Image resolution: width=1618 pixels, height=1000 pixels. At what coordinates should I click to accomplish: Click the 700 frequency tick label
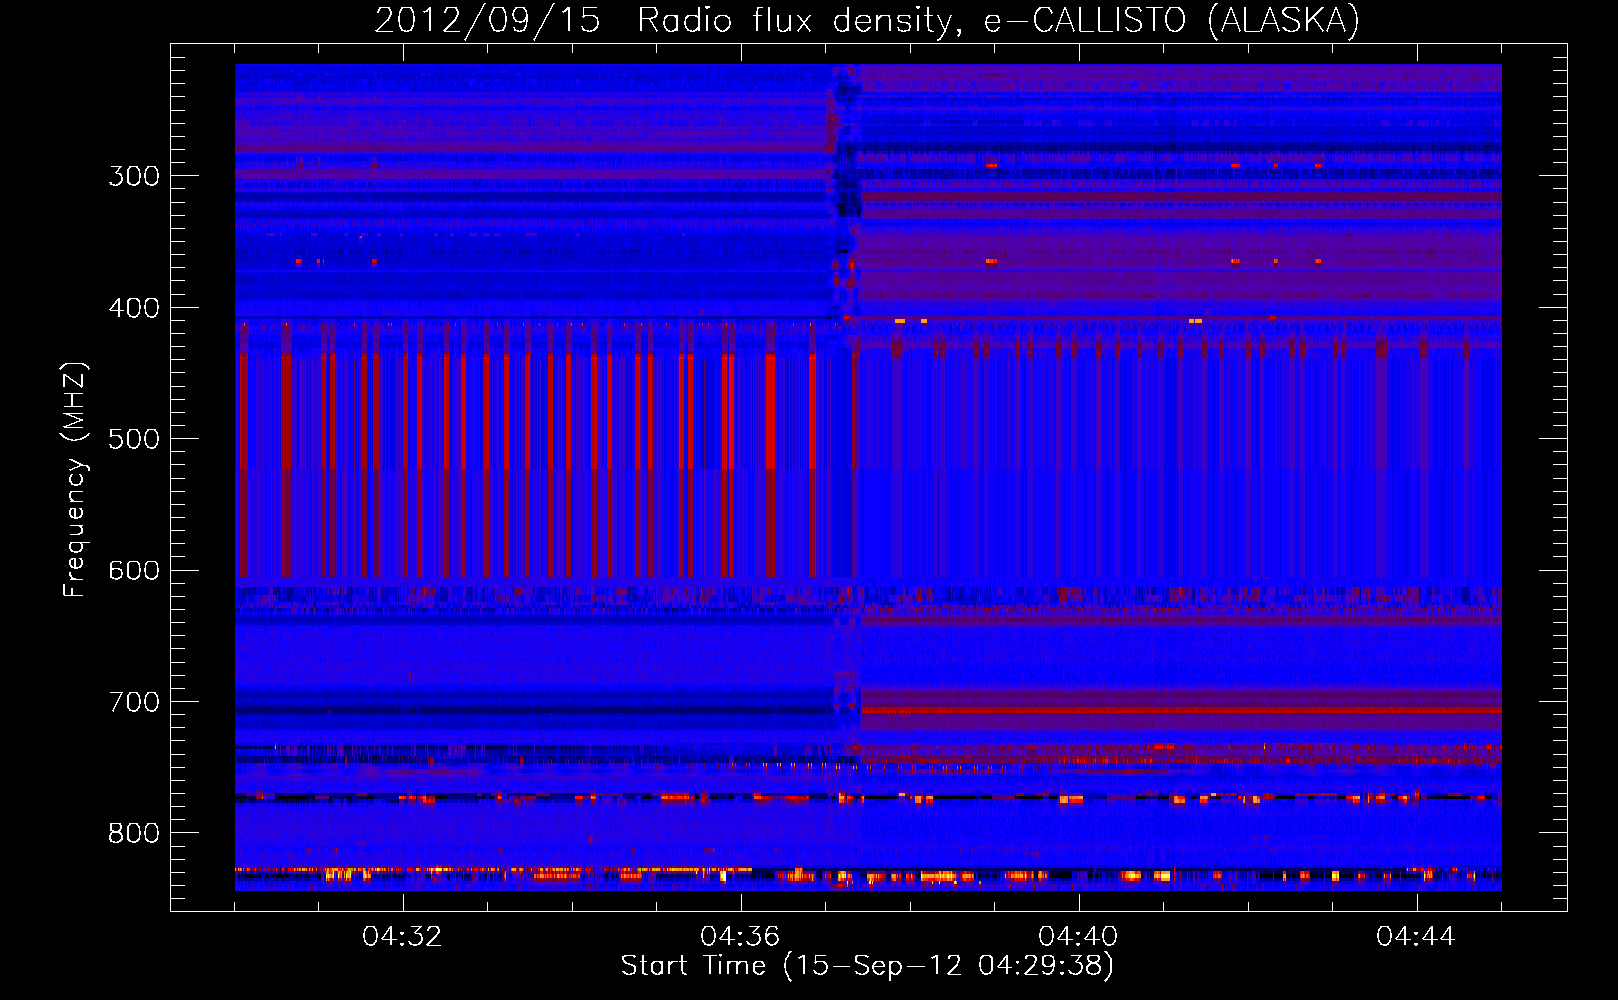tap(134, 702)
